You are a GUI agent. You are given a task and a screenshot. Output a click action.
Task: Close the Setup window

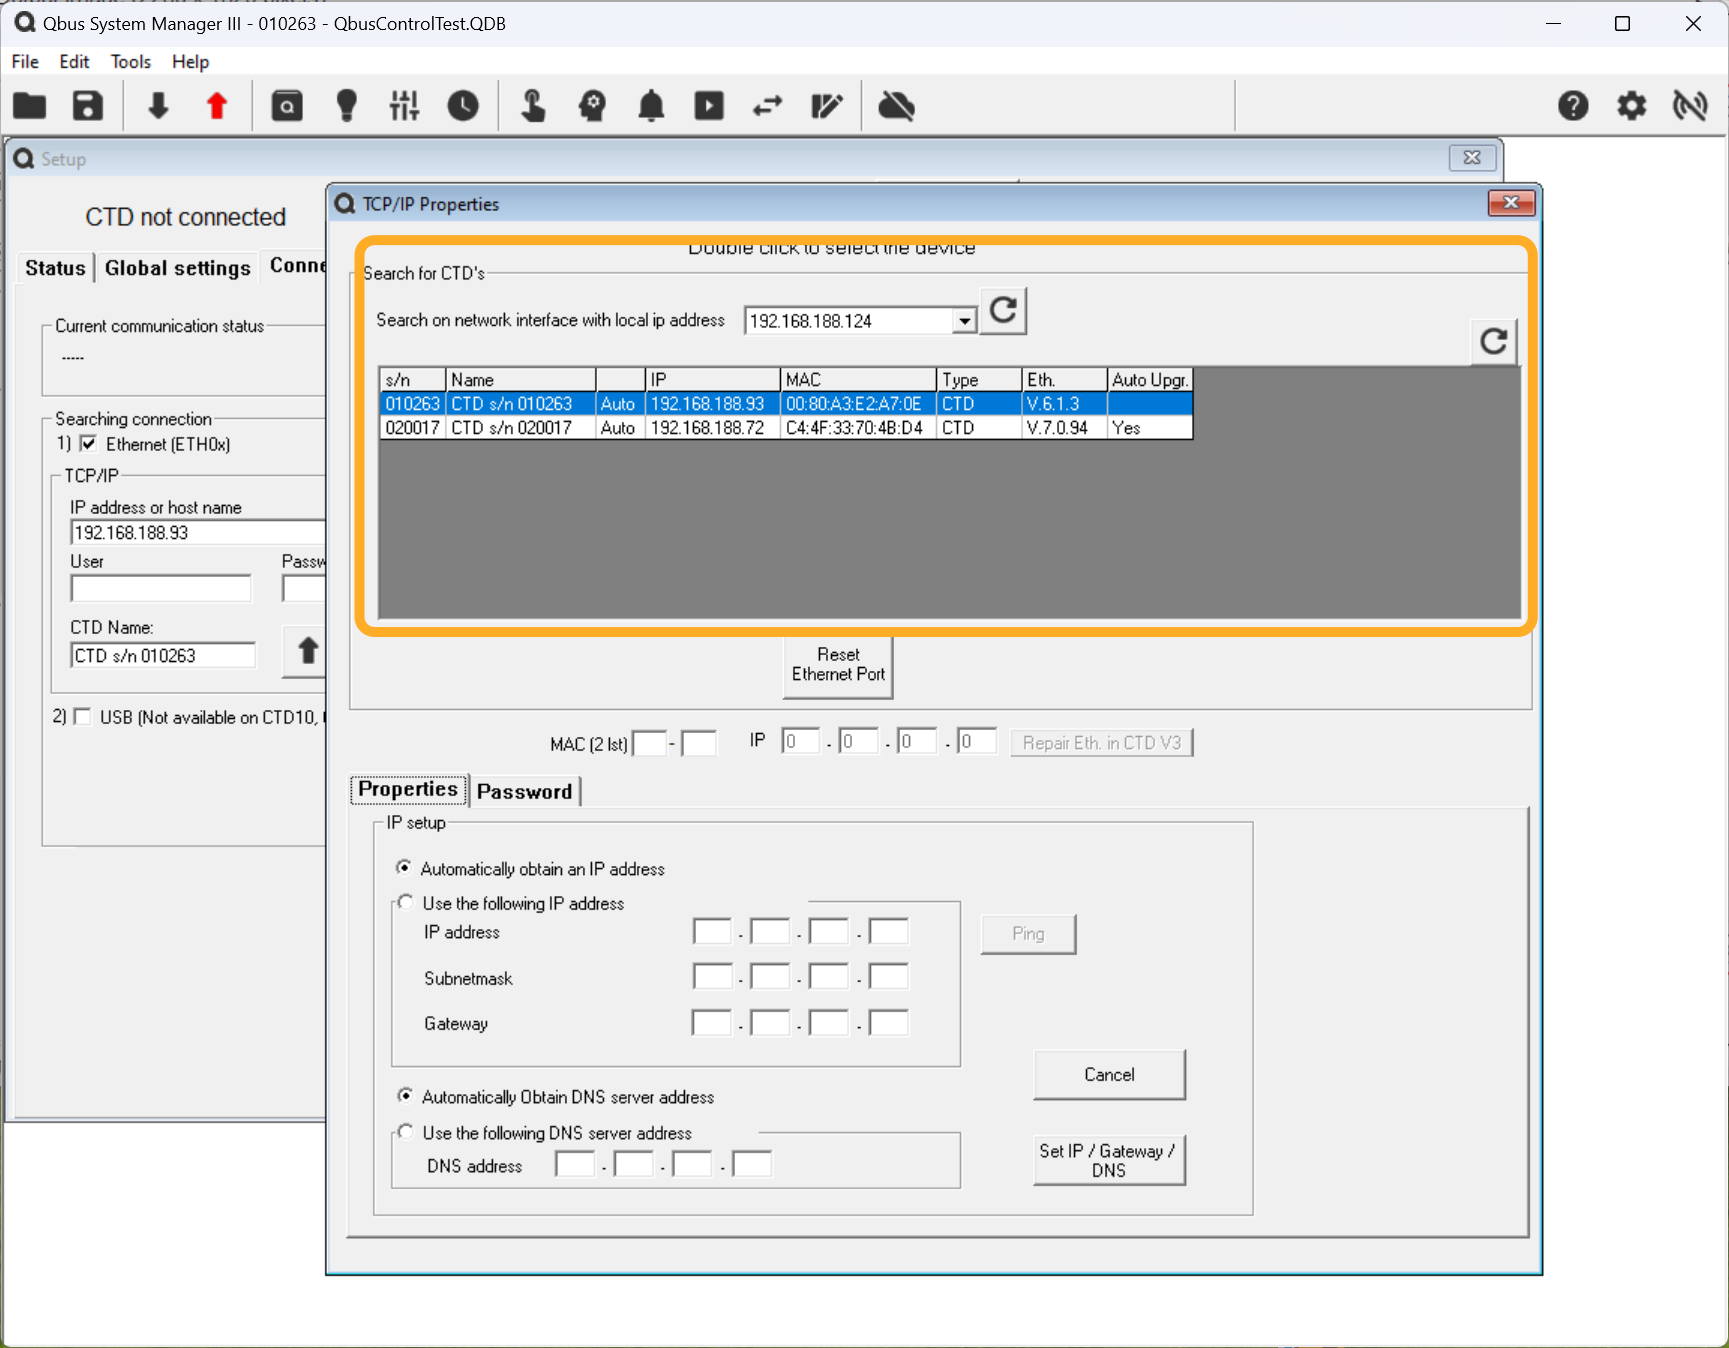pyautogui.click(x=1472, y=158)
